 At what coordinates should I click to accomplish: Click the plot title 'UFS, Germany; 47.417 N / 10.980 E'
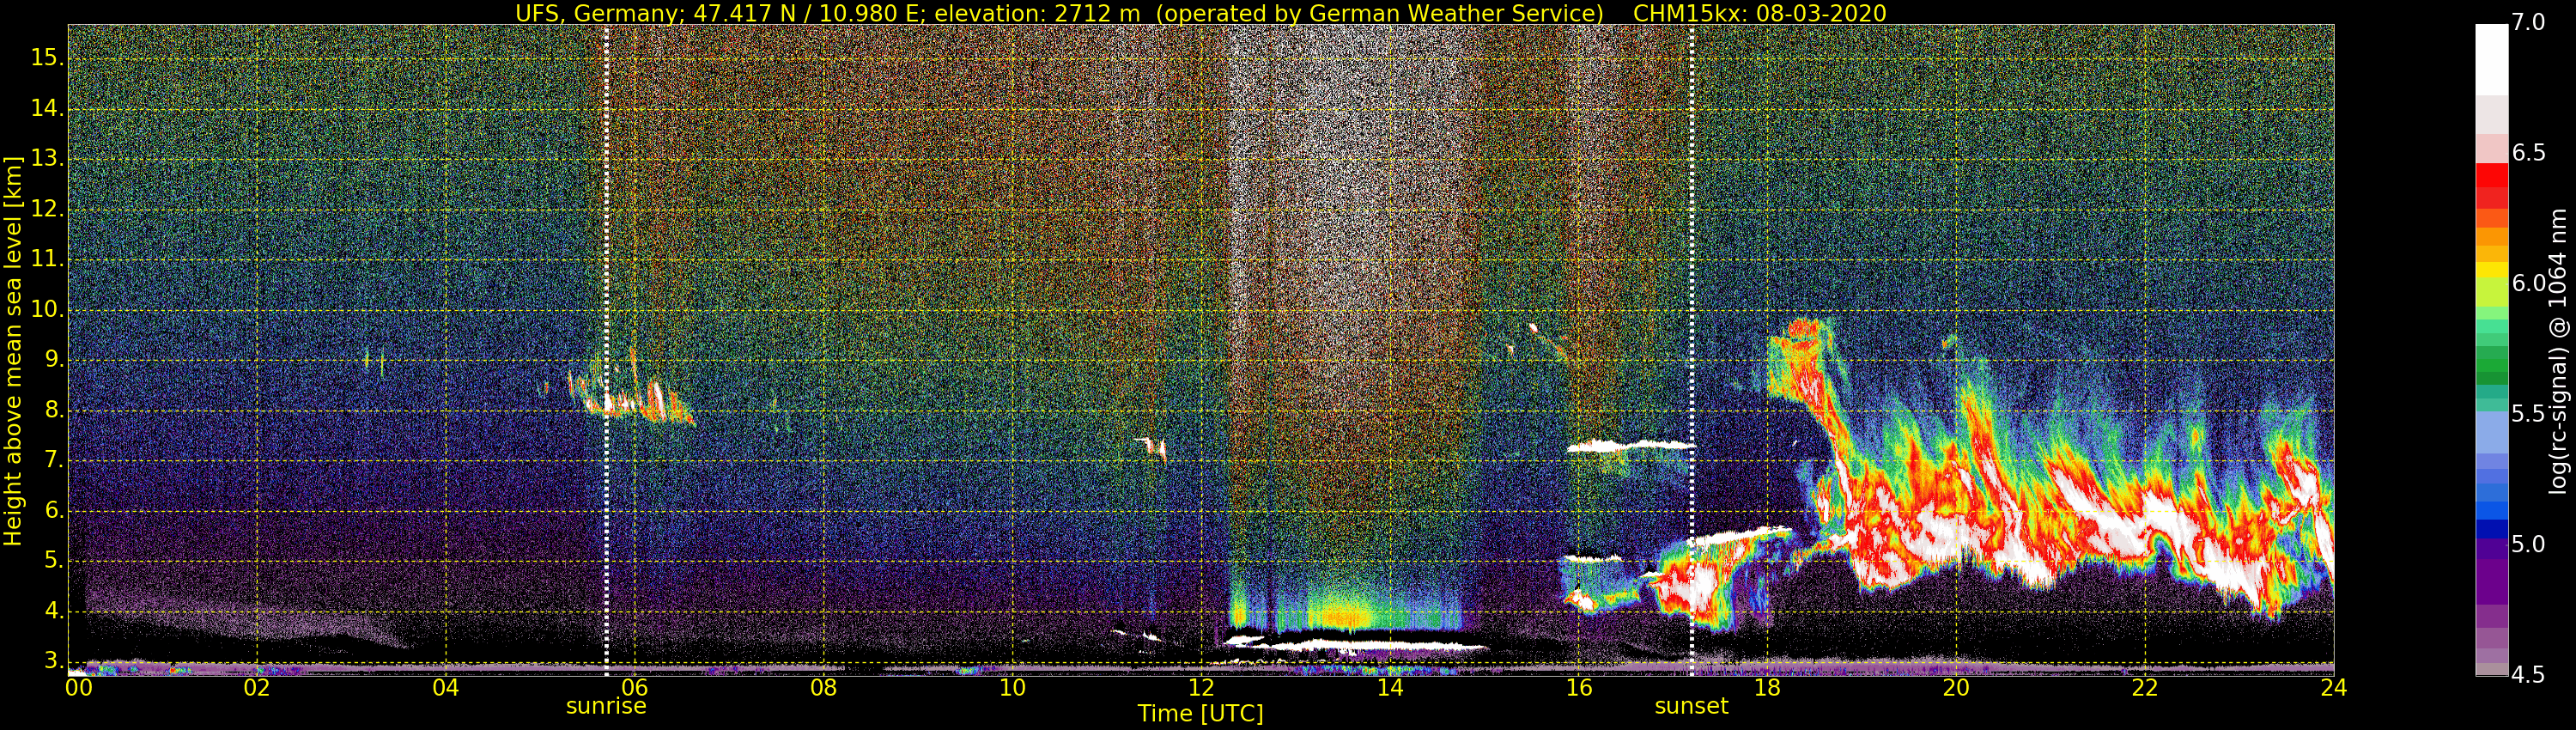[717, 13]
